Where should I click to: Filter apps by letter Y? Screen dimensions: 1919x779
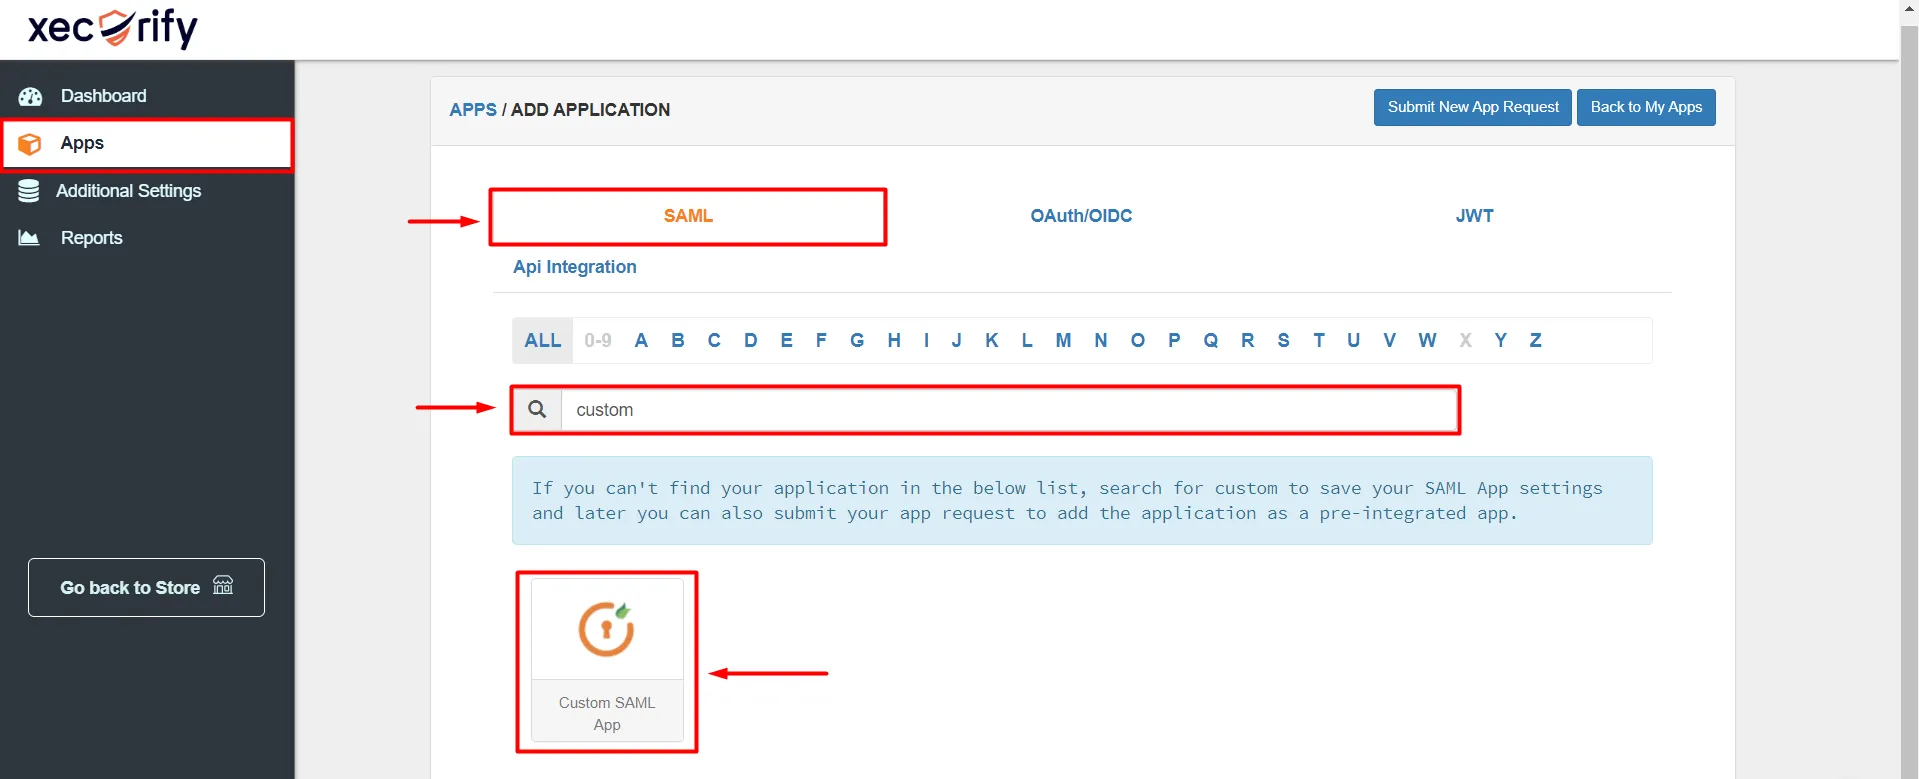pyautogui.click(x=1501, y=340)
